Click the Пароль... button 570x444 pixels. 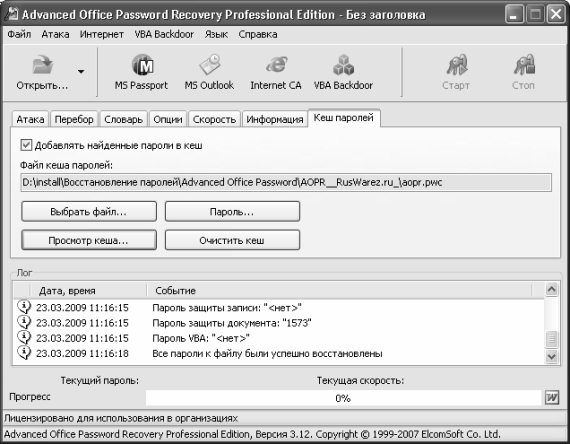point(232,212)
